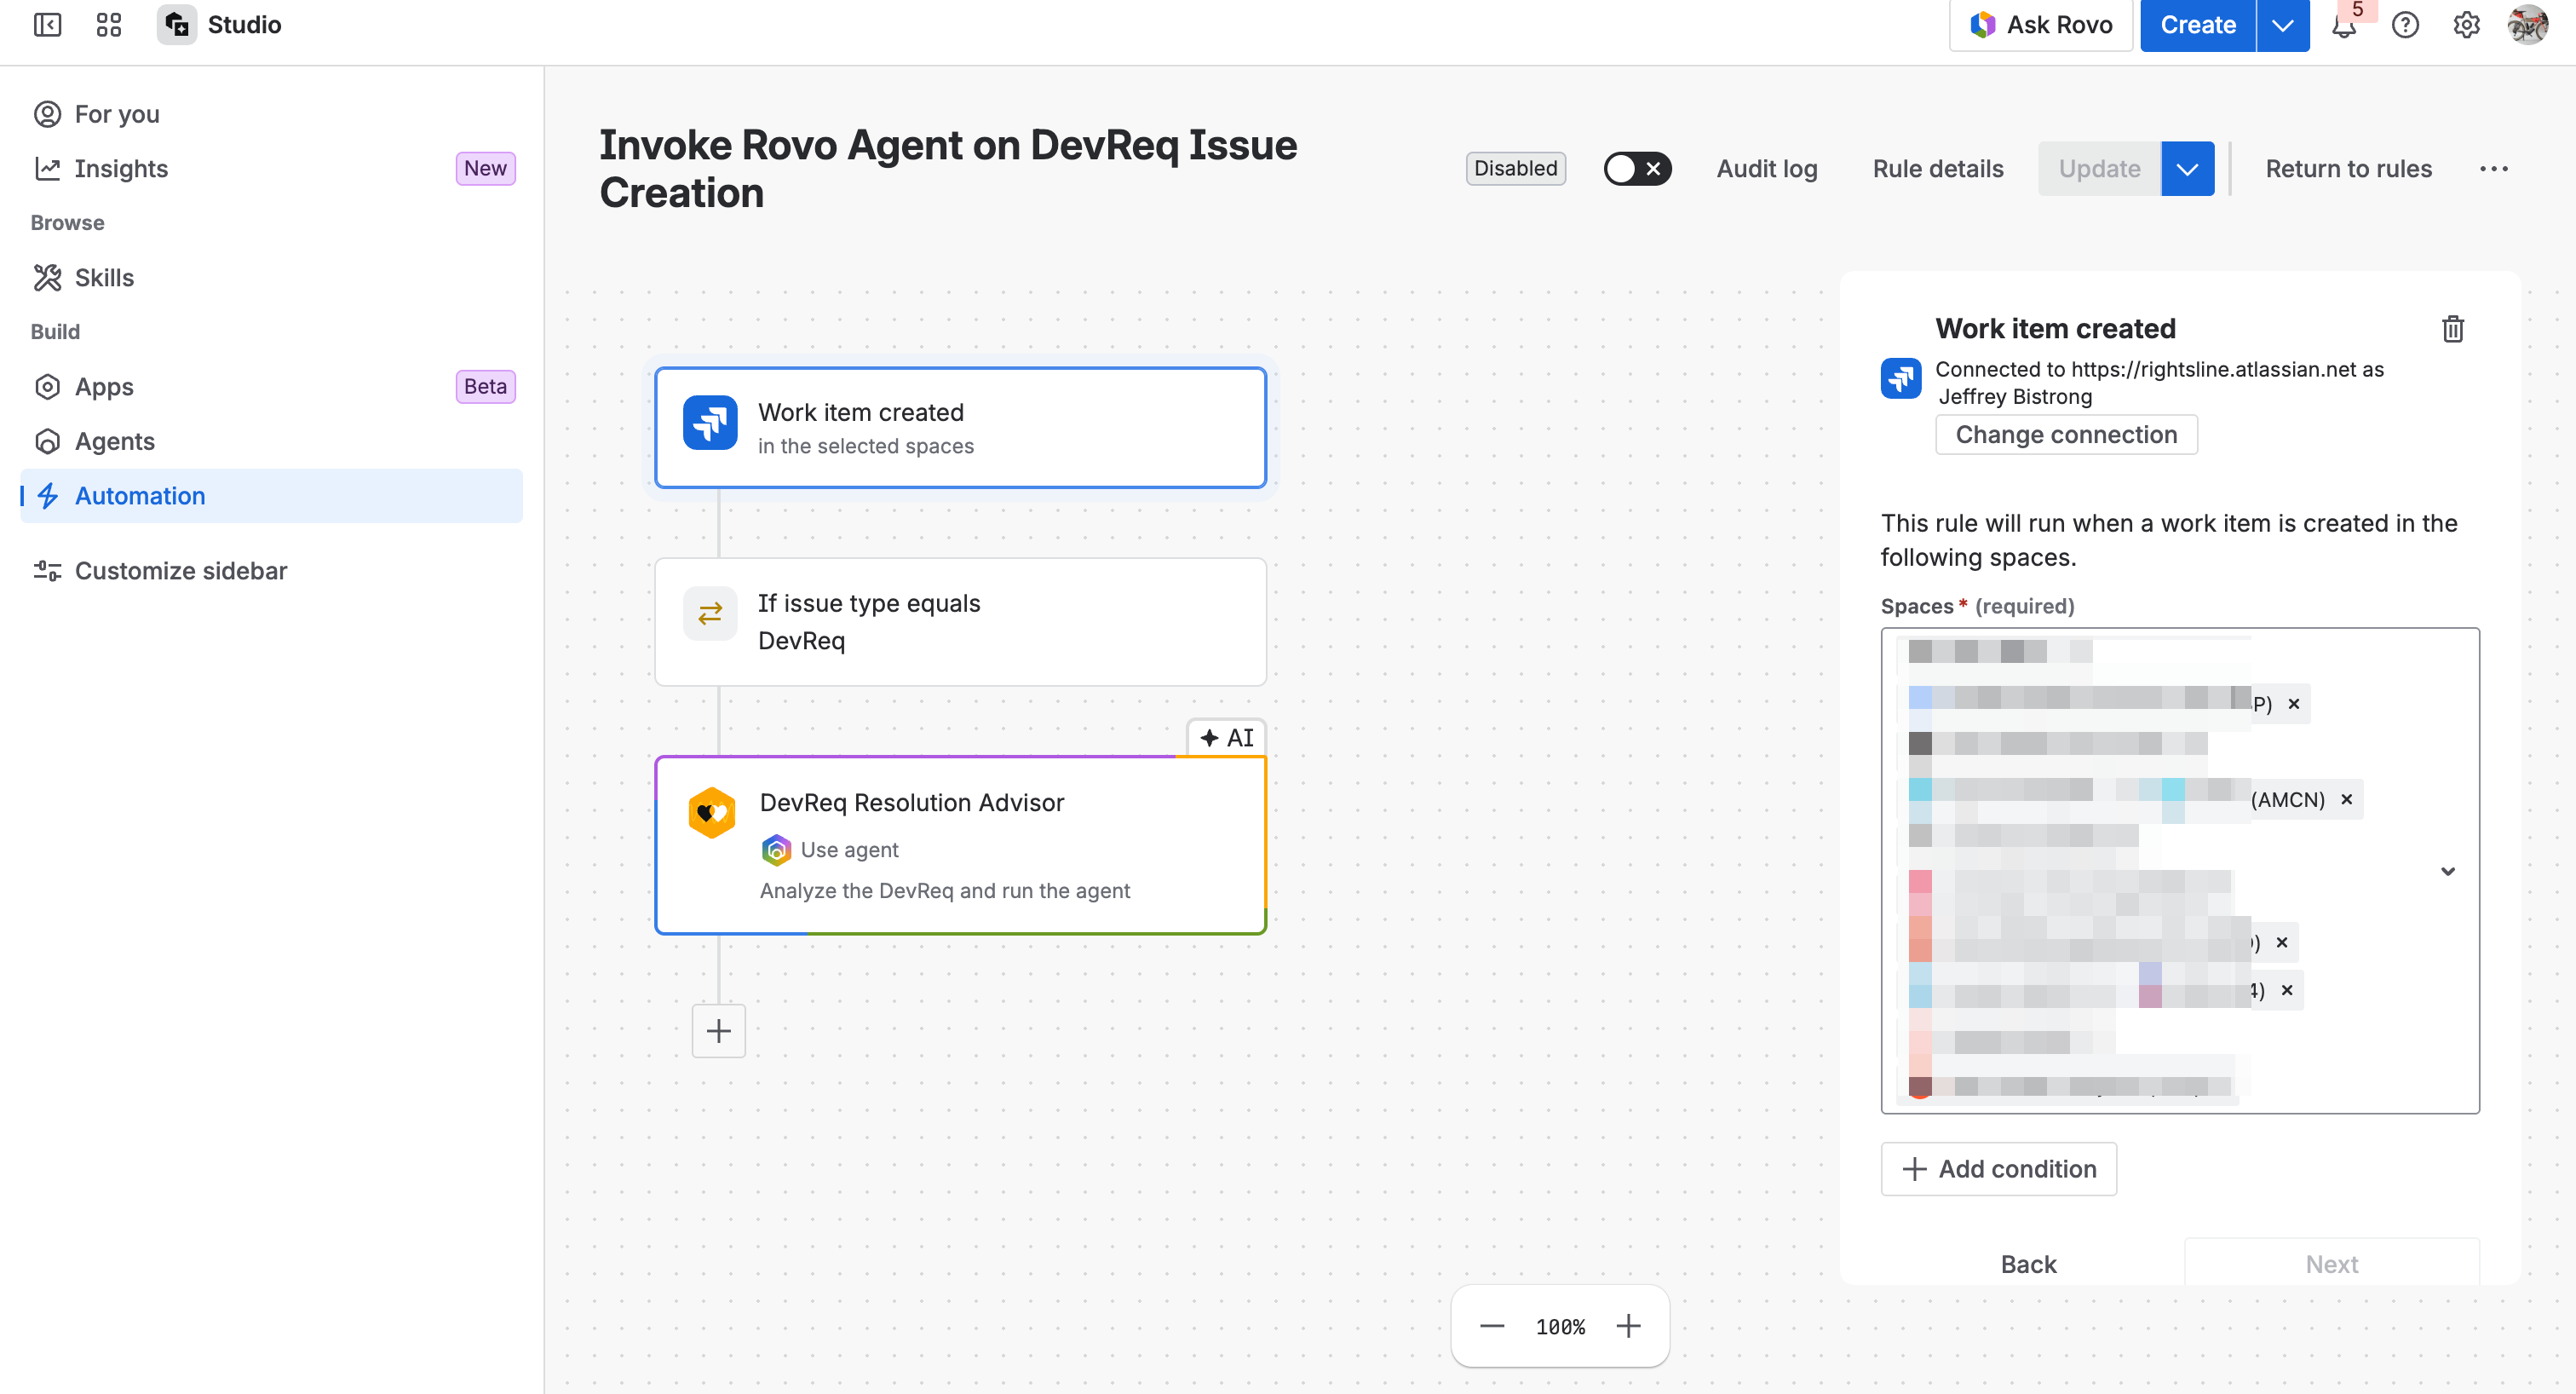Open the app switcher grid icon

point(109,25)
